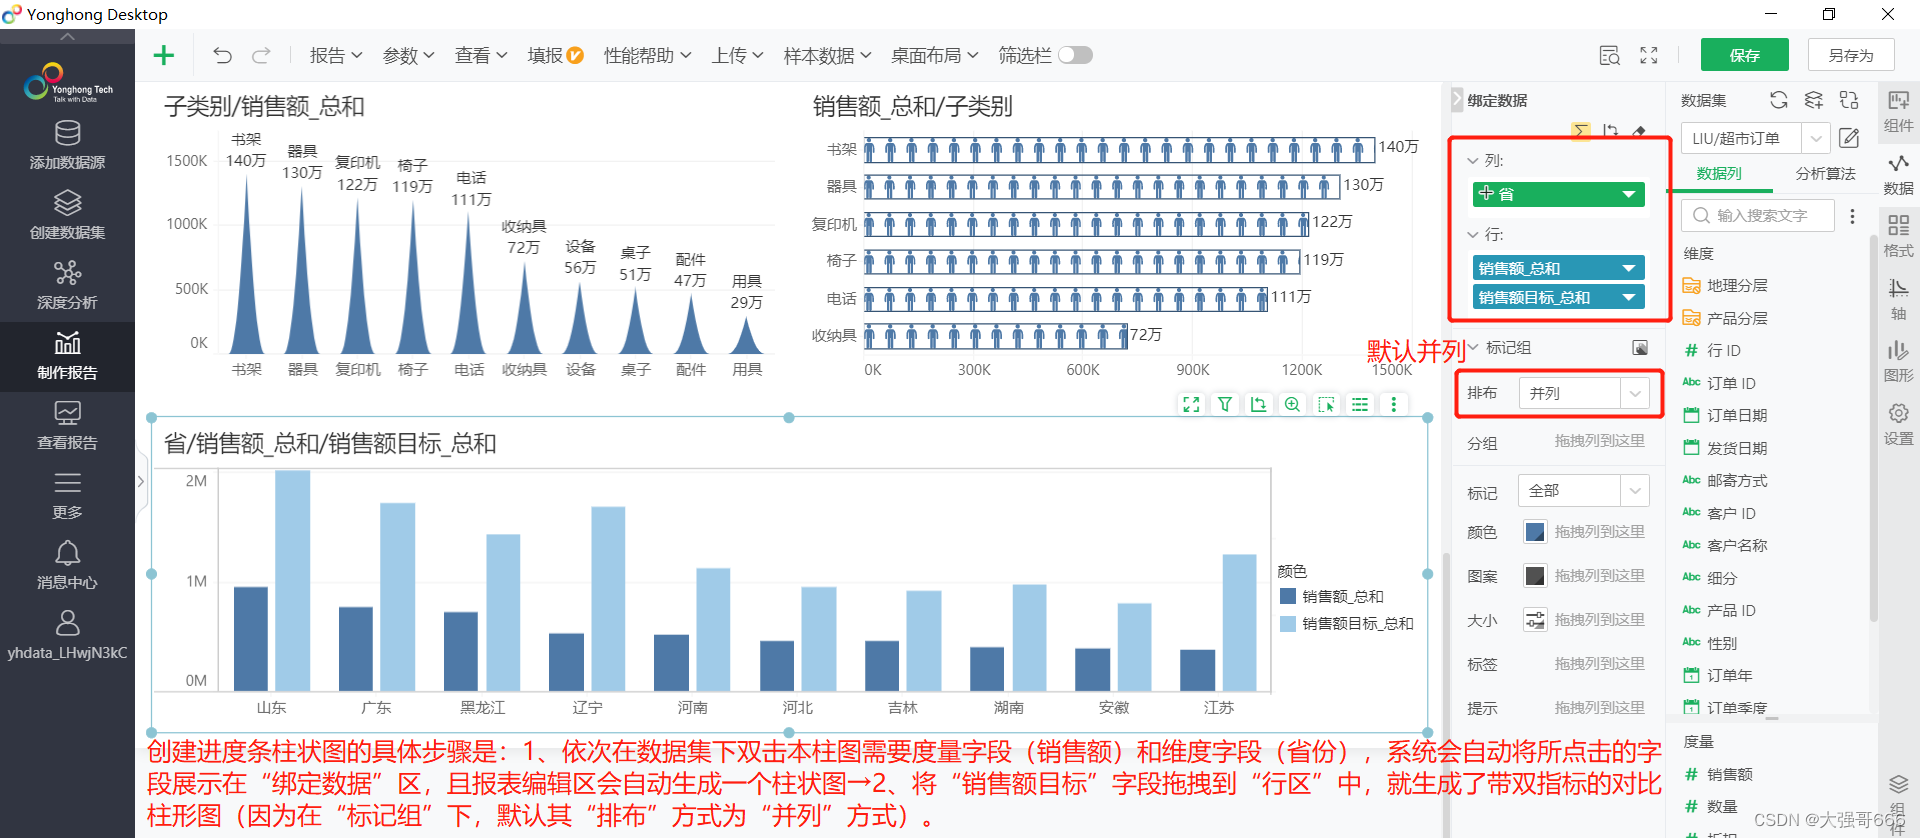Select the 订单日期 field
The image size is (1920, 838).
(x=1726, y=415)
